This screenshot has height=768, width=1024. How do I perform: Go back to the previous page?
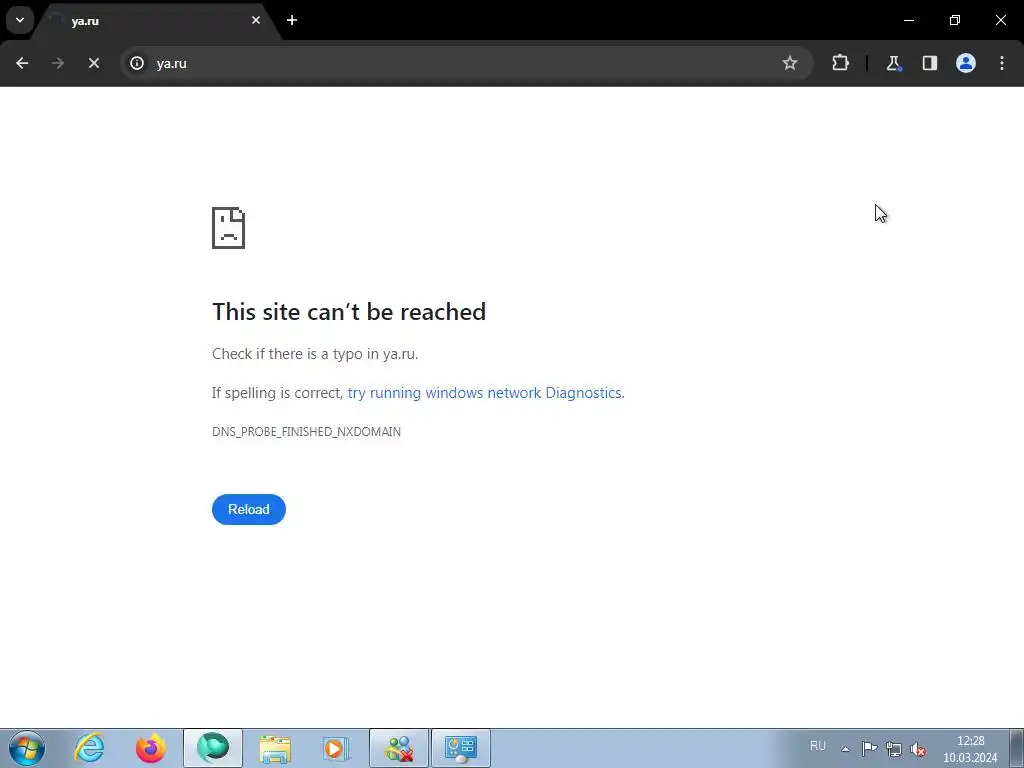[22, 63]
